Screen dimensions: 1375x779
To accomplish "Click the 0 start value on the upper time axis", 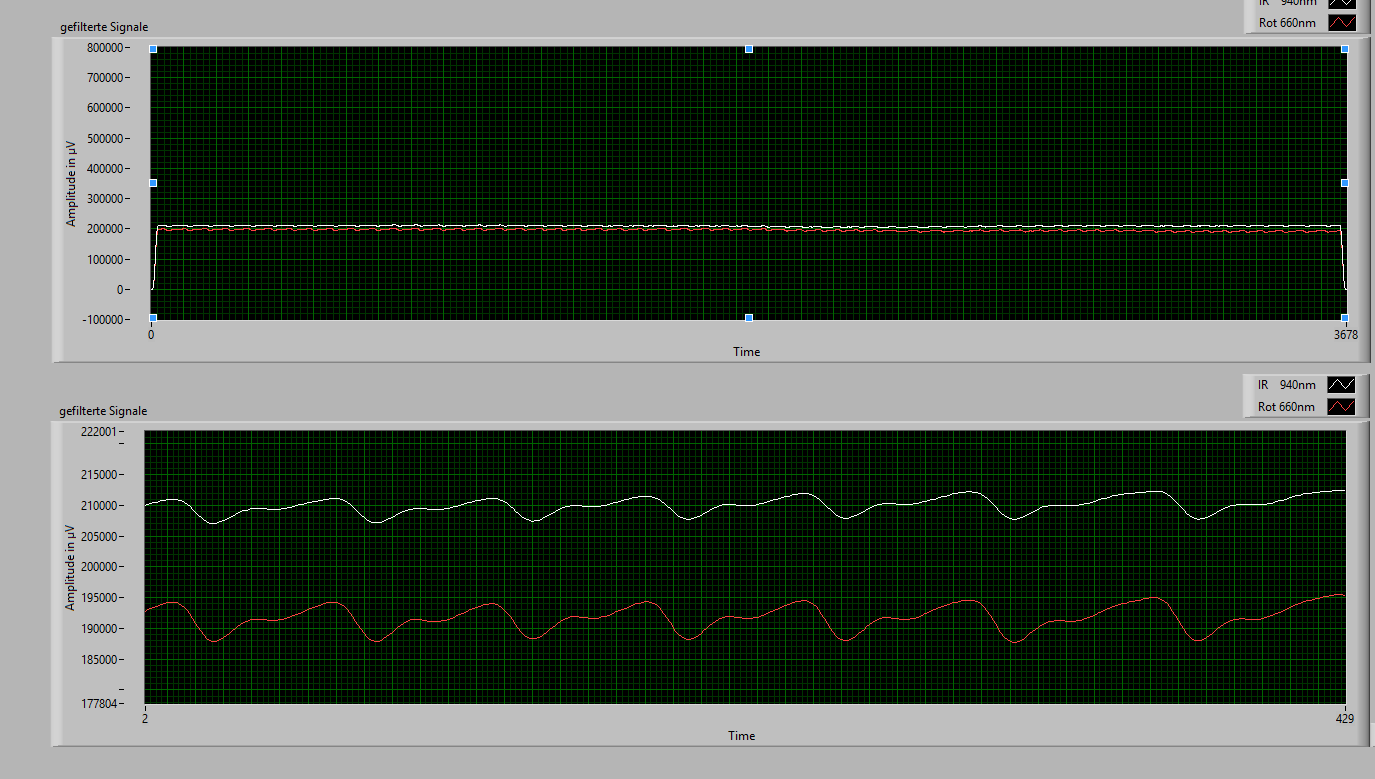I will point(151,335).
